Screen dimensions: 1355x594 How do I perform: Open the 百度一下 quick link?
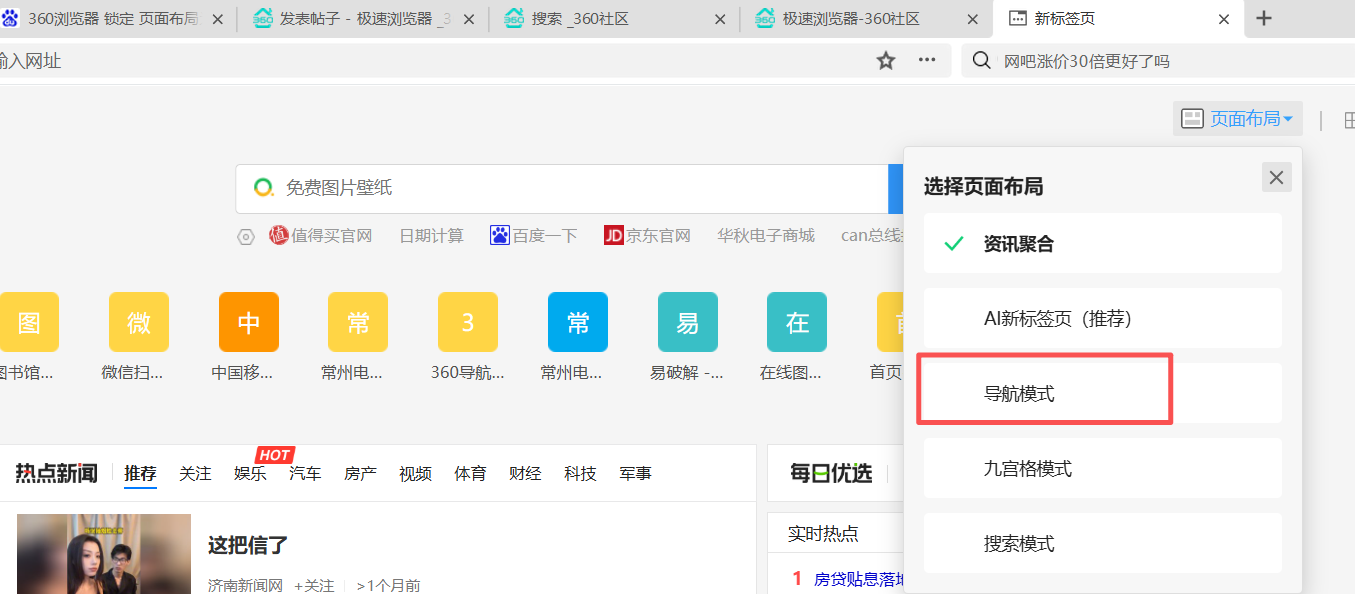point(534,236)
